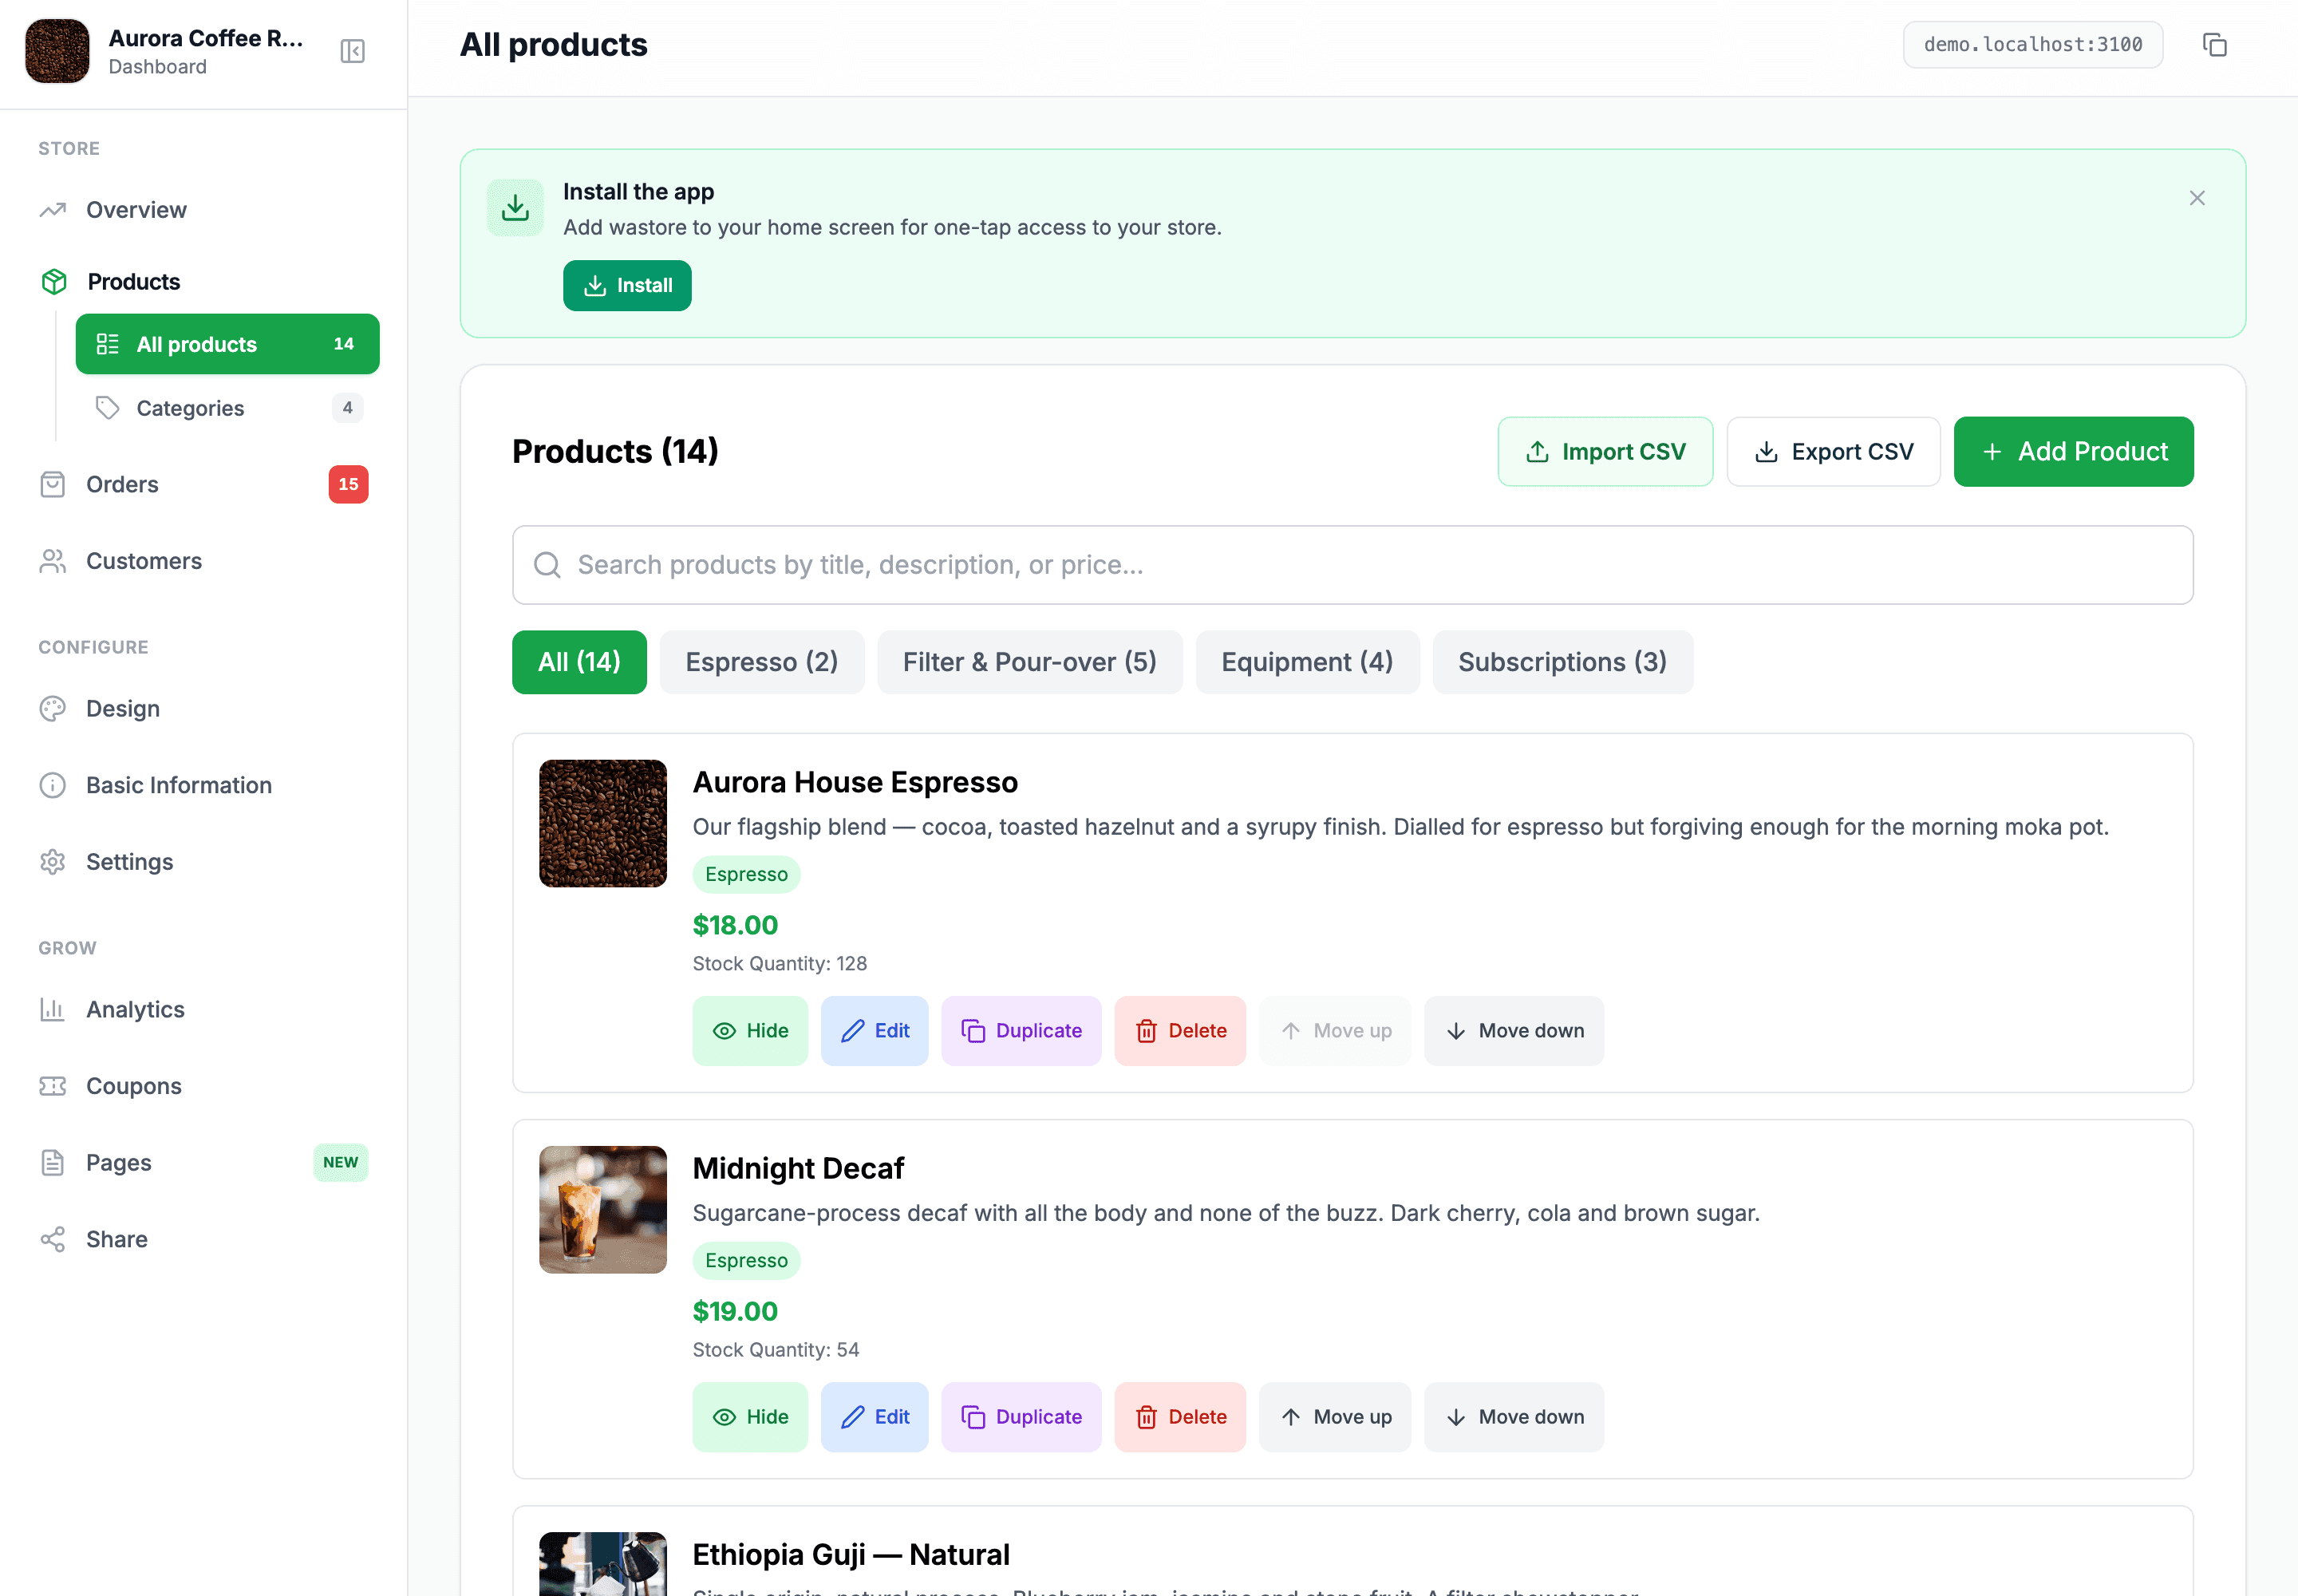Open the Products section

(204, 282)
